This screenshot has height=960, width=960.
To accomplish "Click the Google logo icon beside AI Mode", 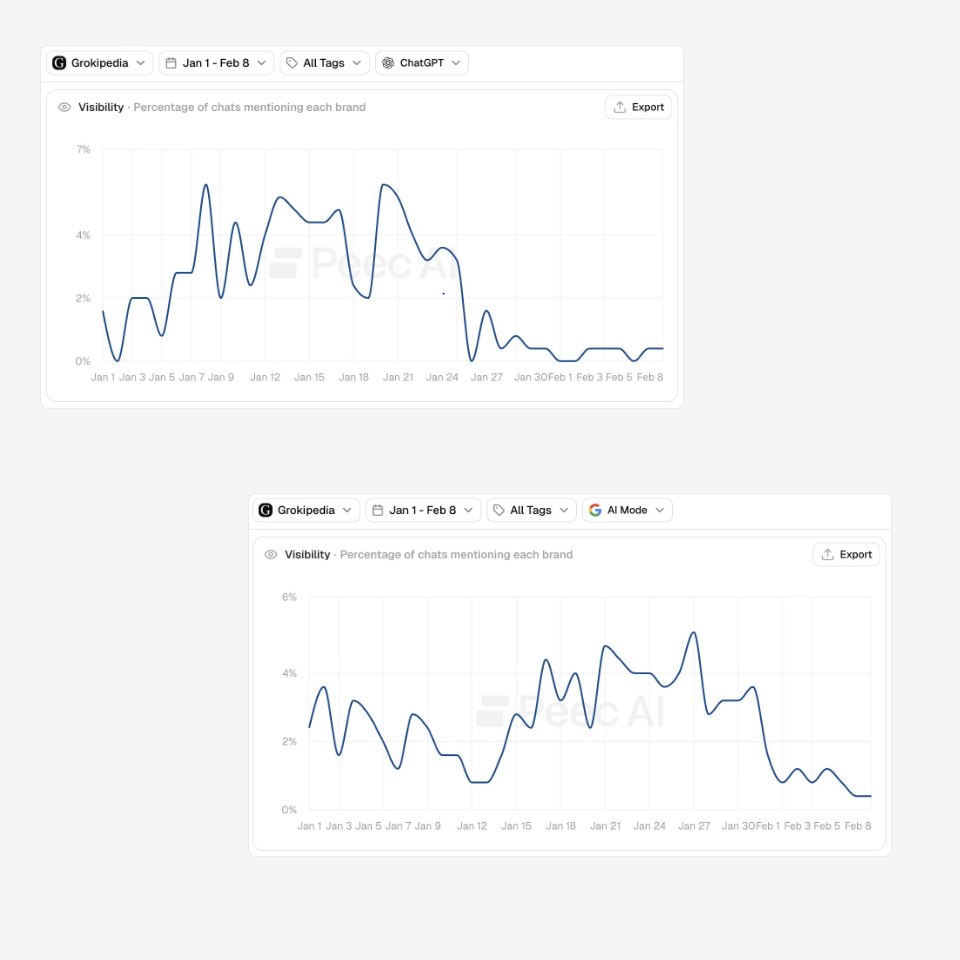I will [x=595, y=510].
